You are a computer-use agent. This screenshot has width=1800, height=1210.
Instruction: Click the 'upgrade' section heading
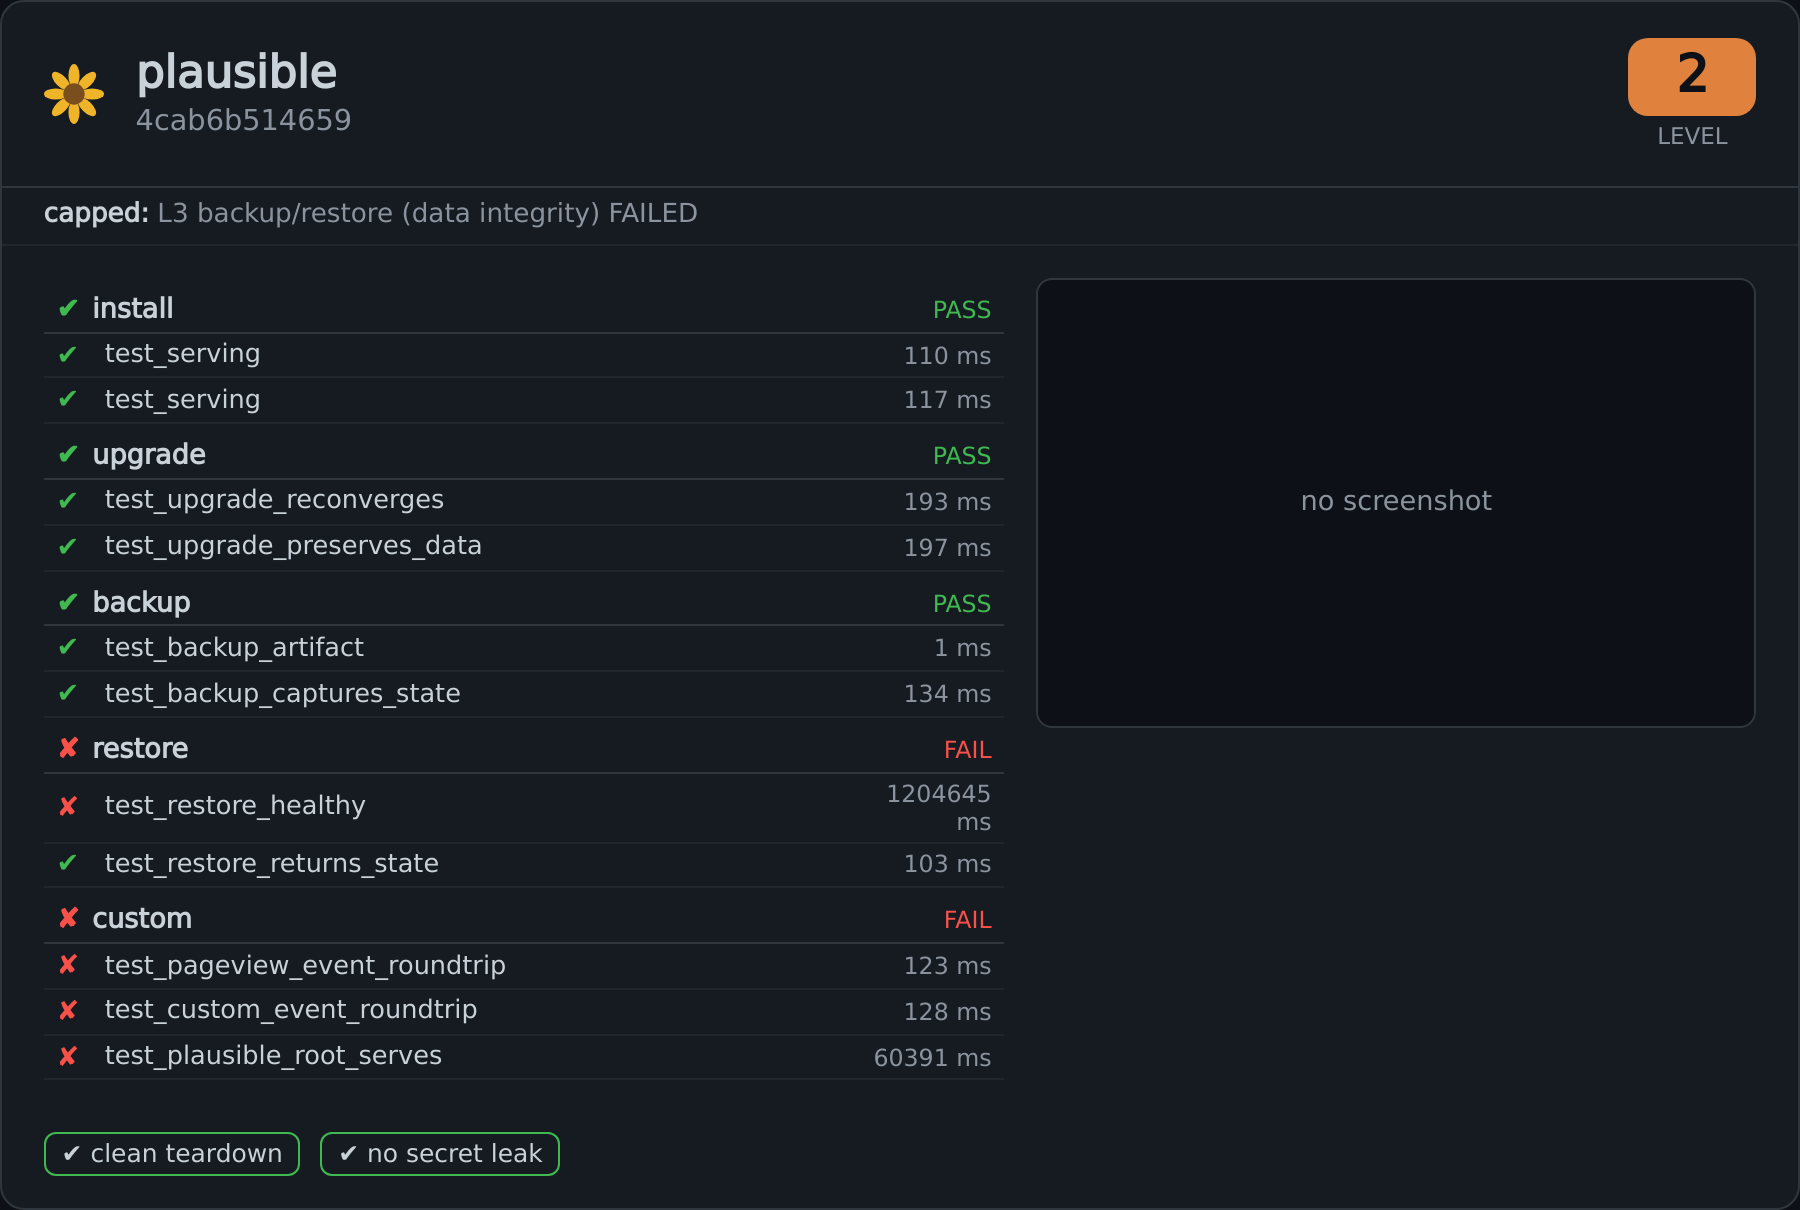pyautogui.click(x=149, y=455)
